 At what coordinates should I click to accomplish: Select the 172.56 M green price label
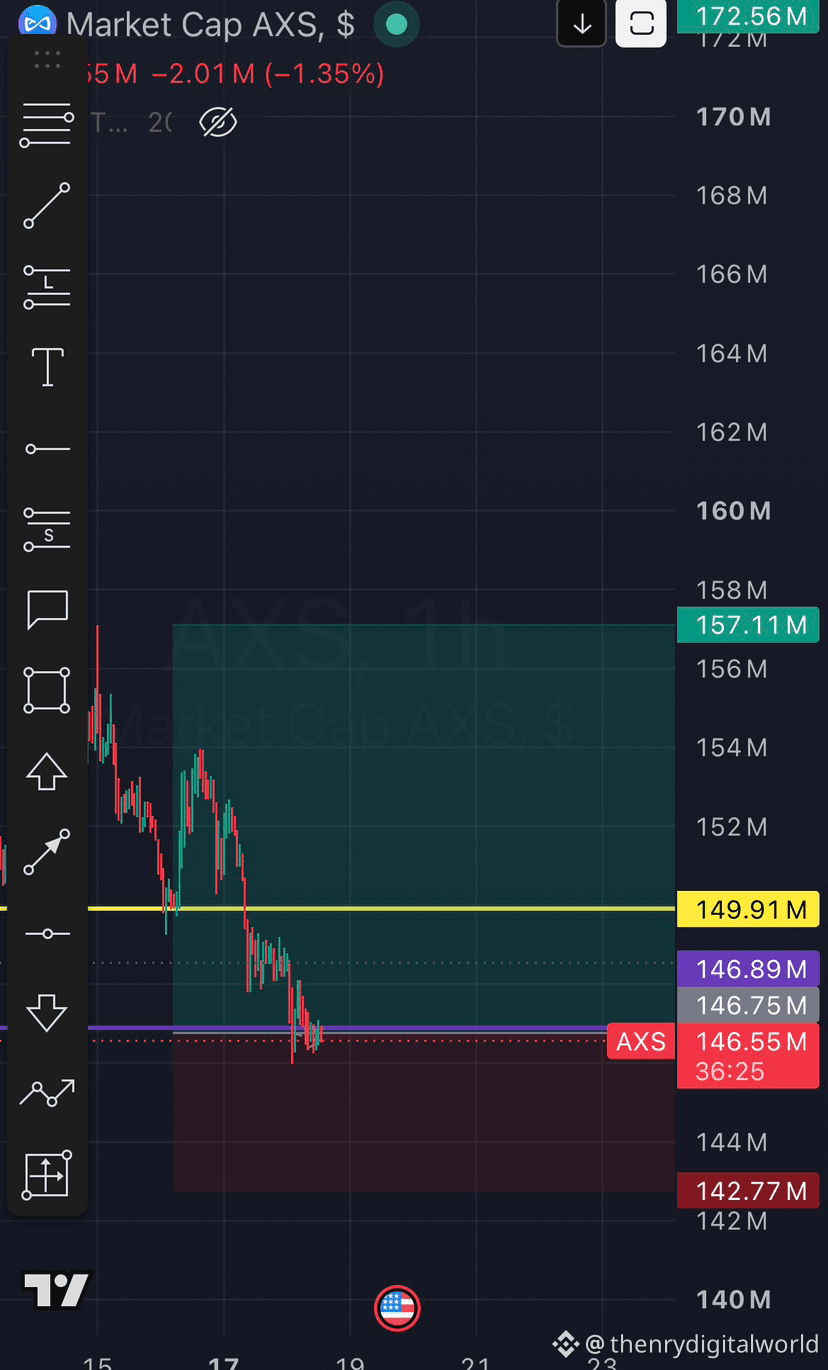tap(748, 15)
